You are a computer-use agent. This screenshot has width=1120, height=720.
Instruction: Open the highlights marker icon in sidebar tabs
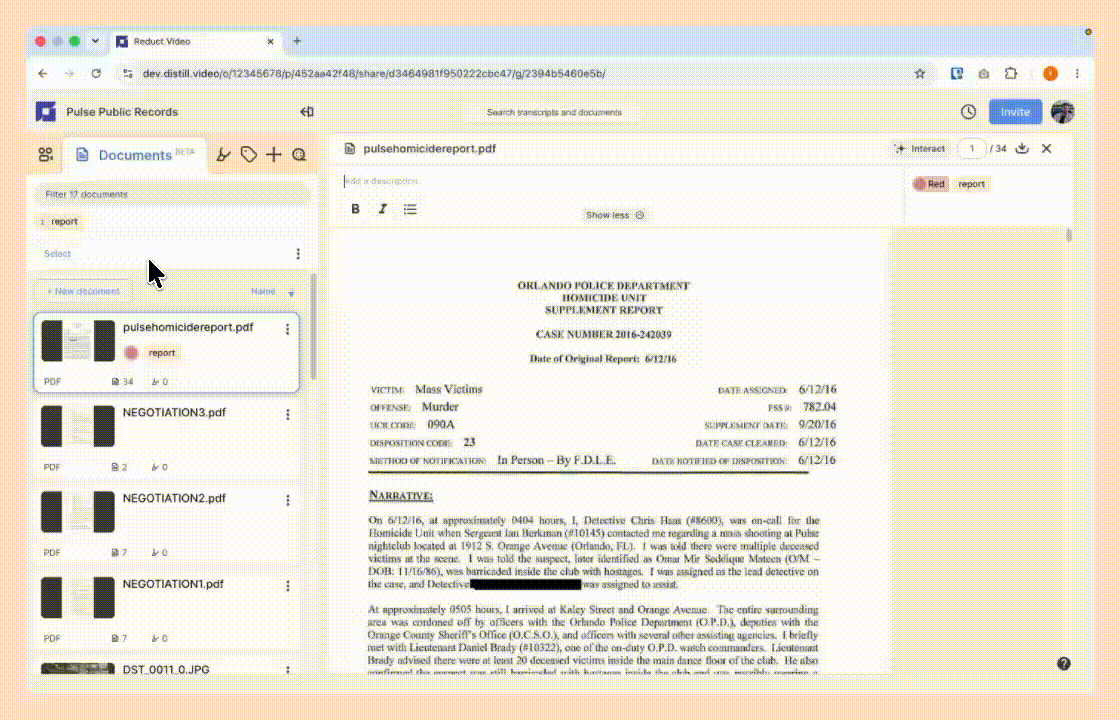point(223,154)
